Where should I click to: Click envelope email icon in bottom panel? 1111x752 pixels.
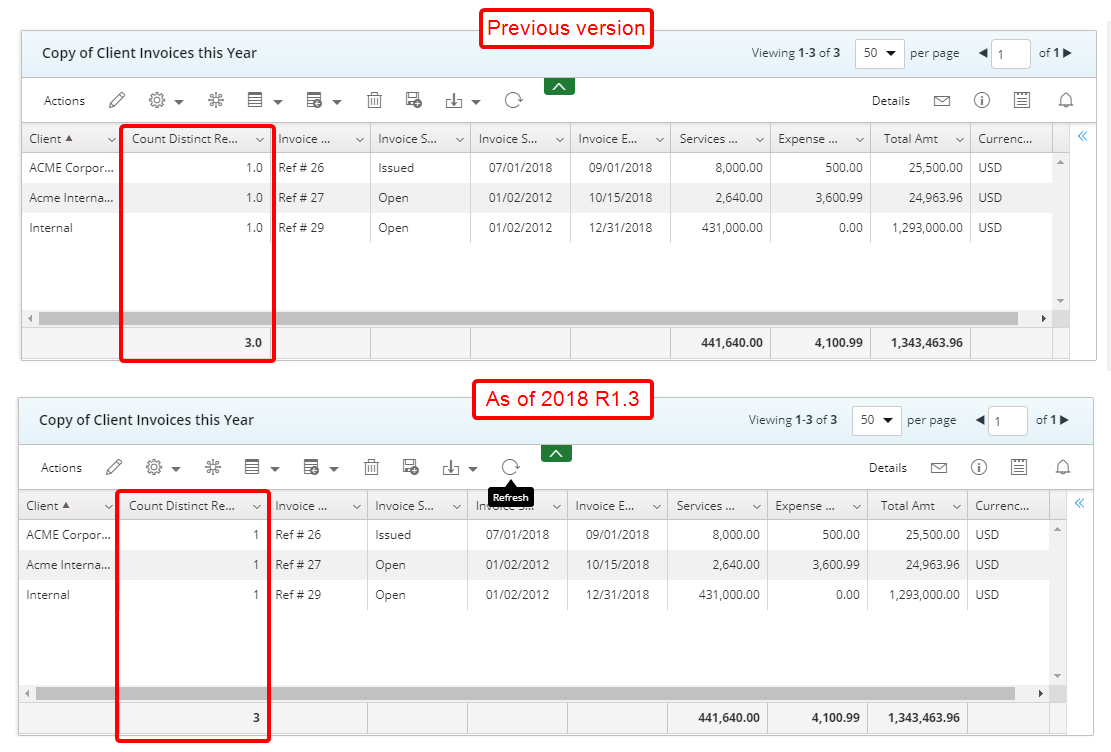(x=939, y=468)
